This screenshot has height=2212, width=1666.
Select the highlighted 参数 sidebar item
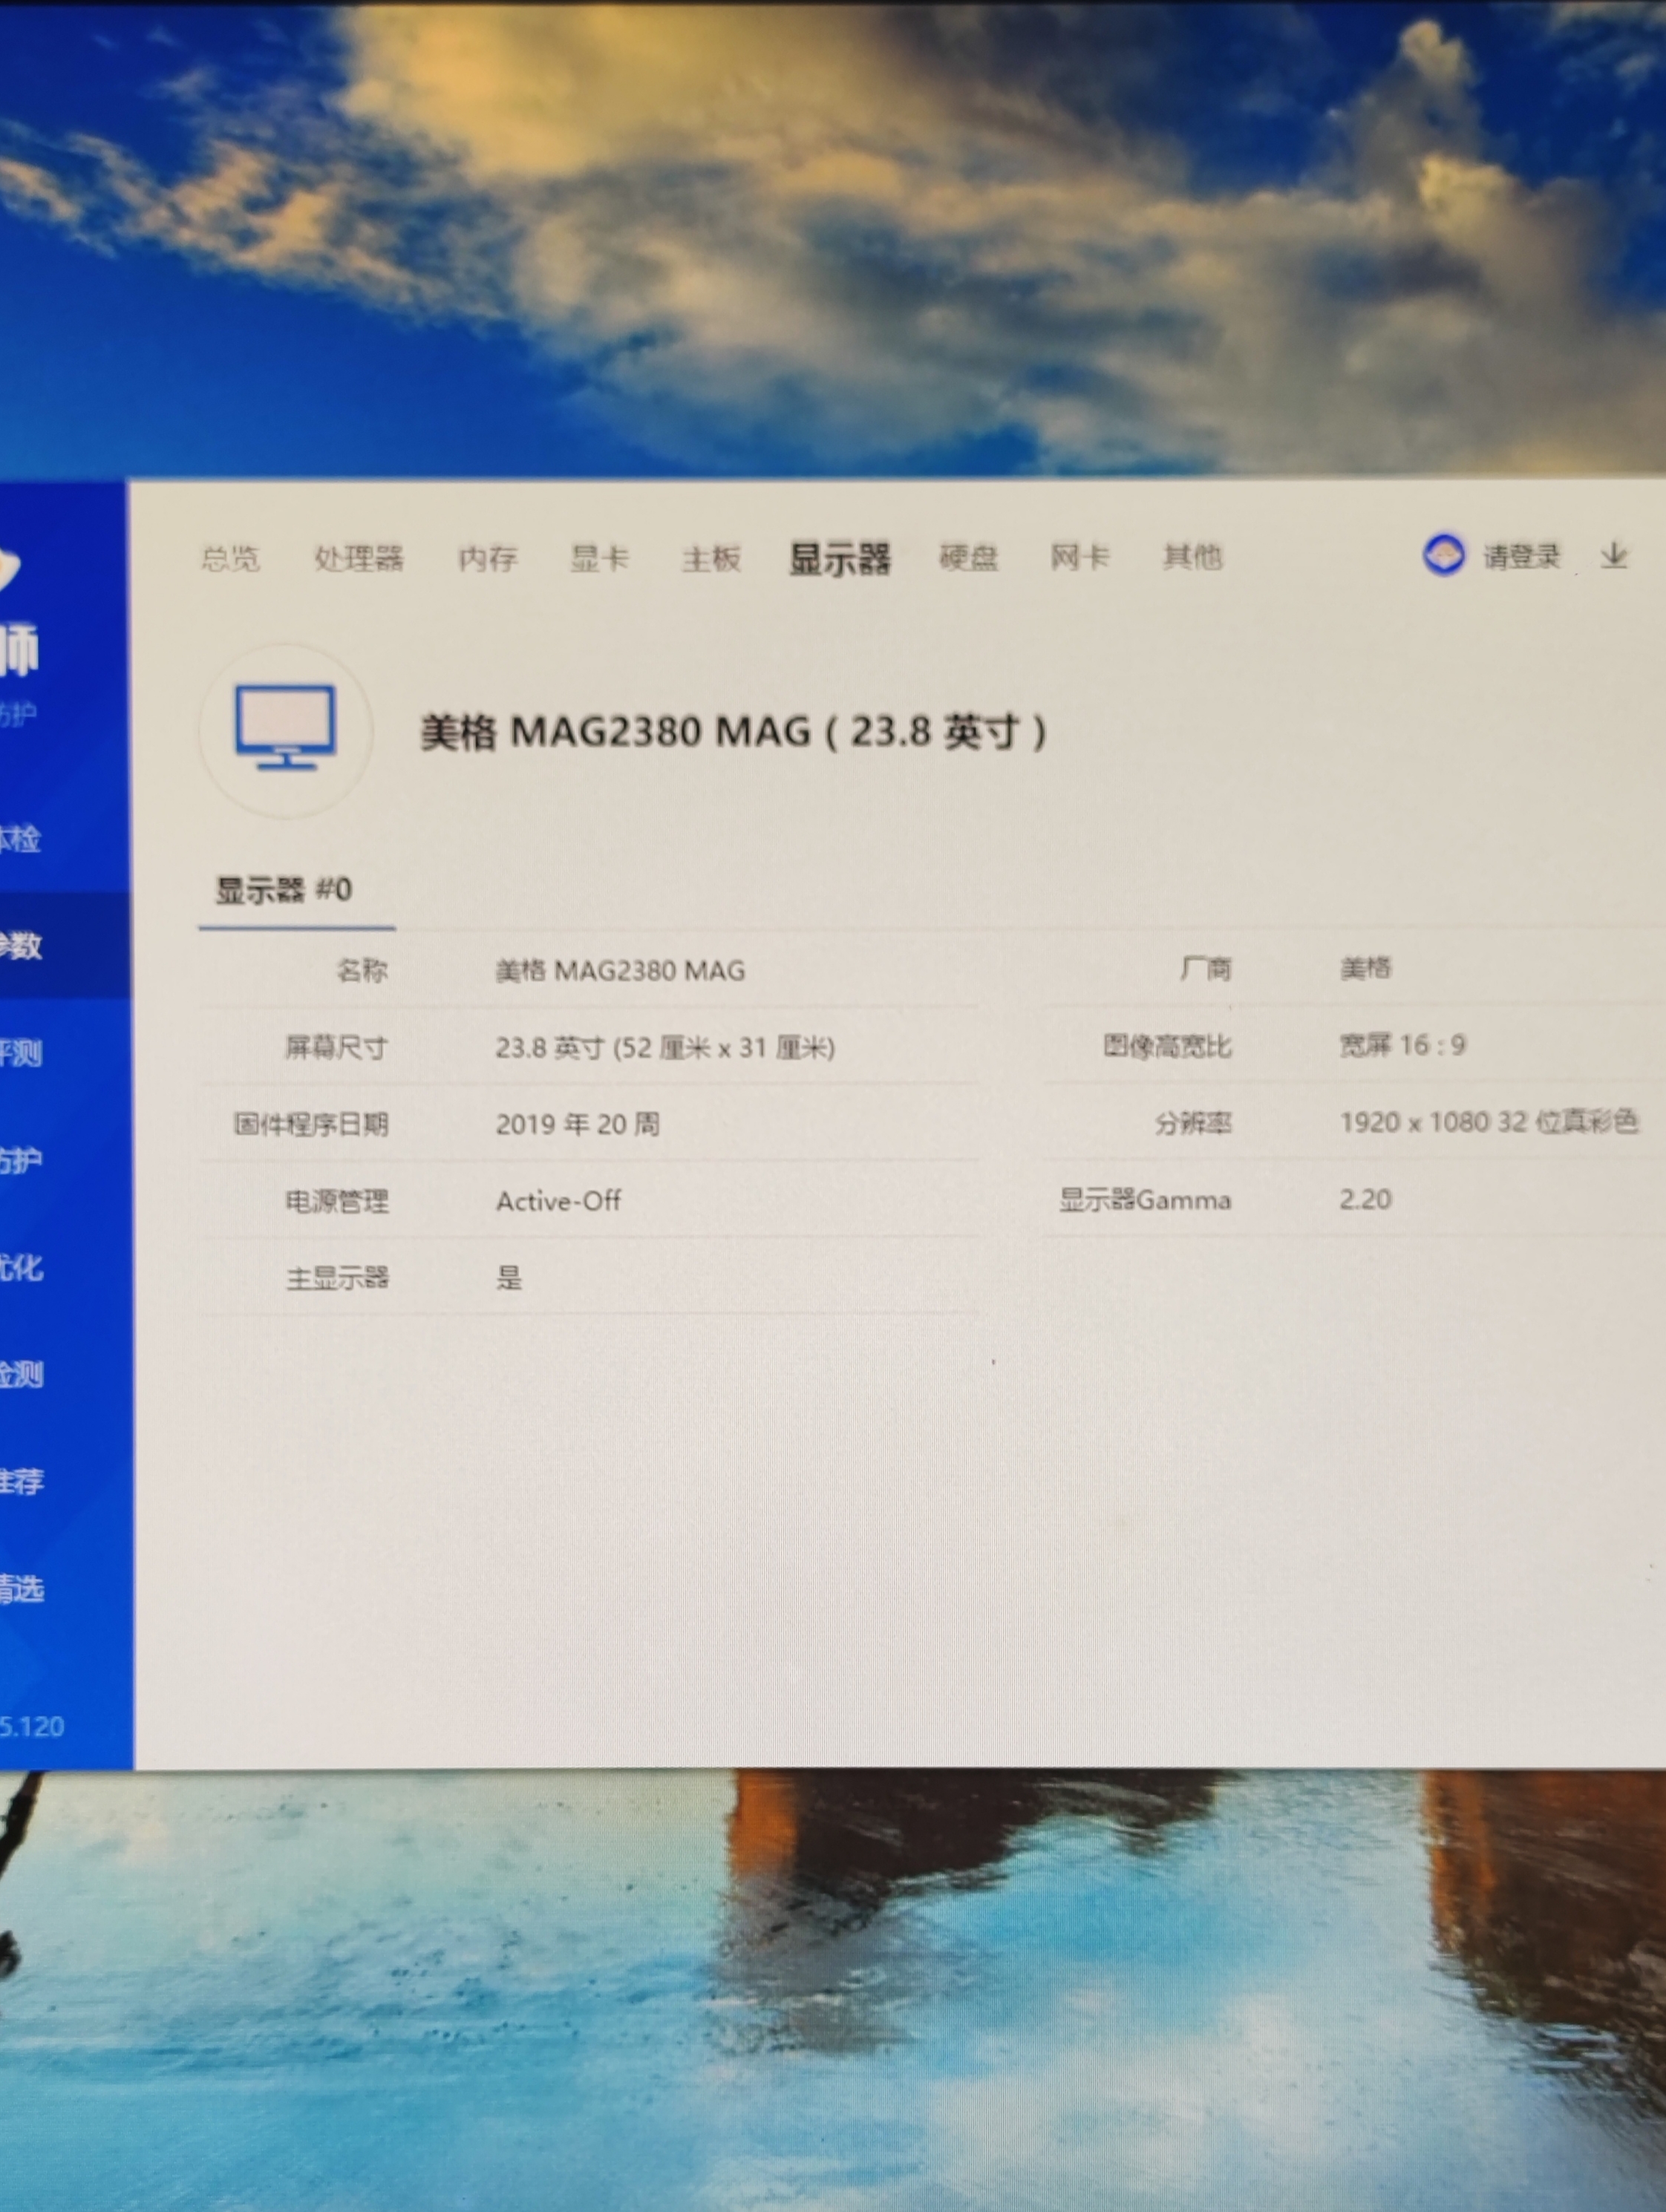point(64,945)
